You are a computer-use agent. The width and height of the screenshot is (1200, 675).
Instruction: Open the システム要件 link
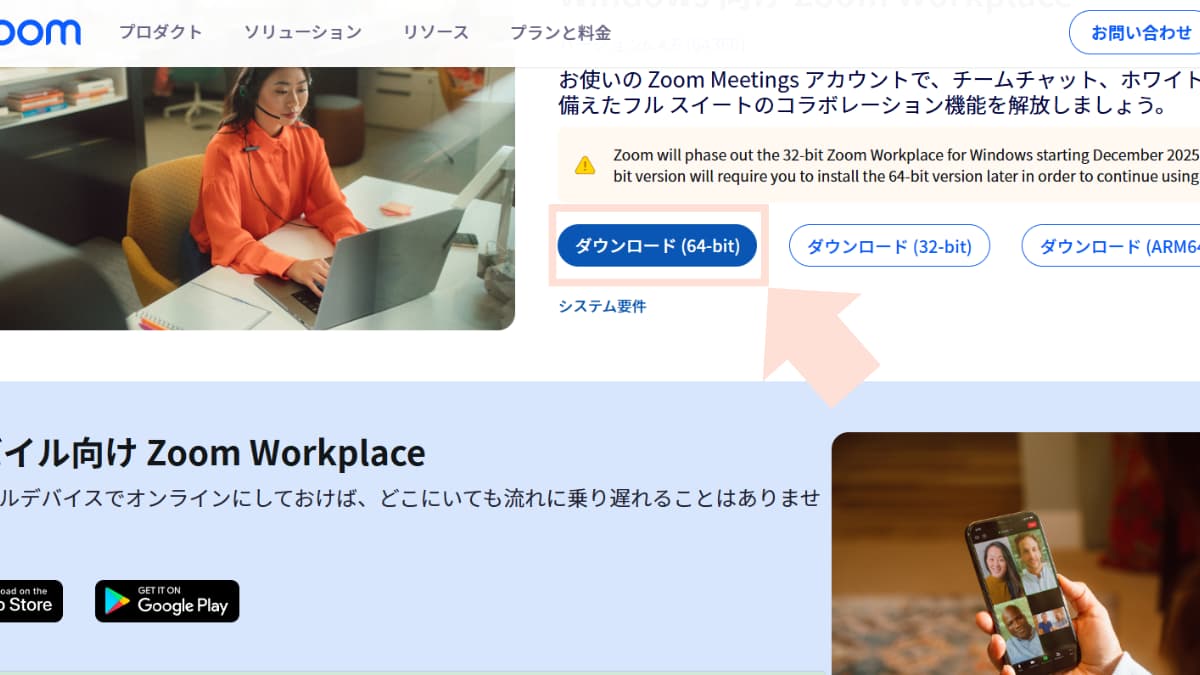click(x=602, y=306)
